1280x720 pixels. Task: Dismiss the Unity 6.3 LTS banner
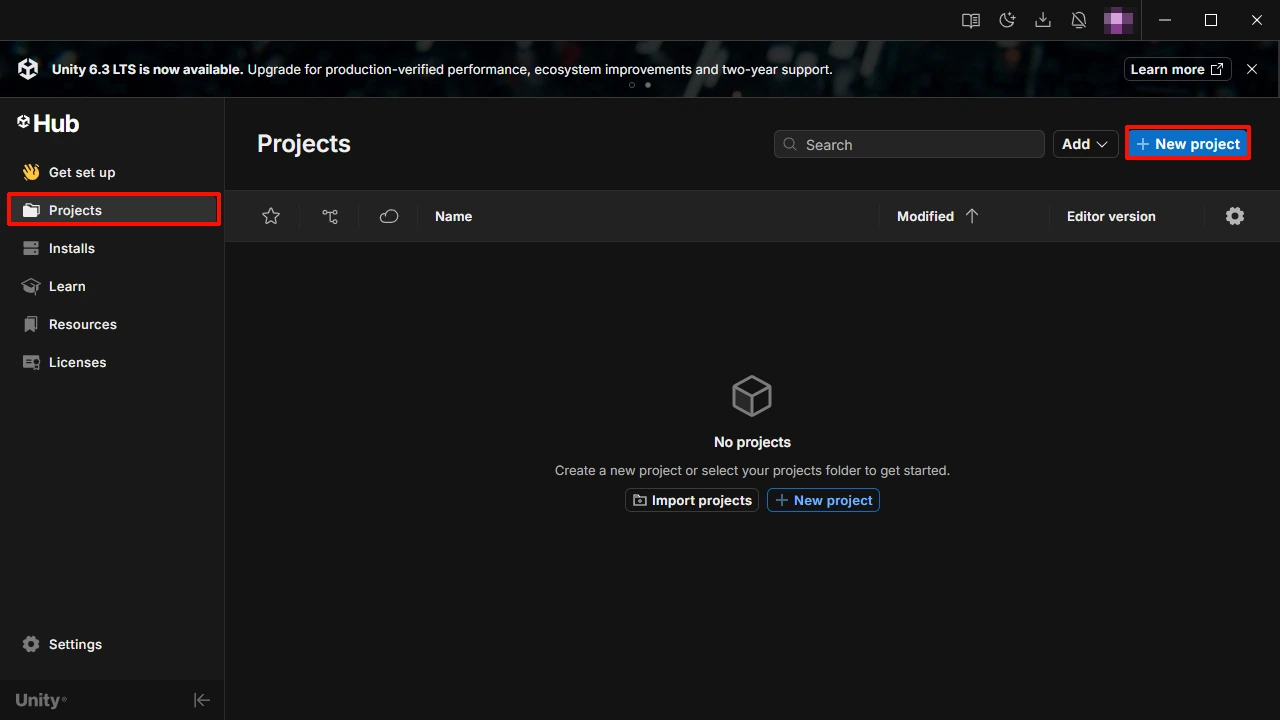1252,69
